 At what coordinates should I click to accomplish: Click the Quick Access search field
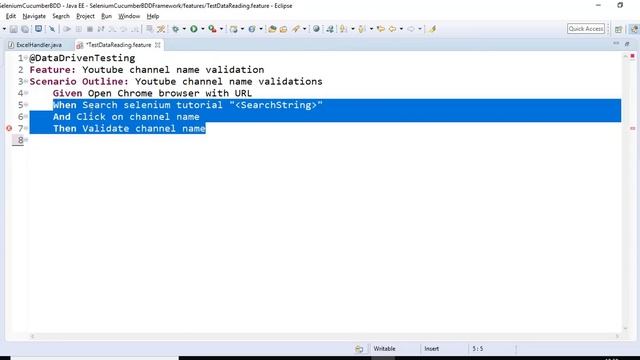tap(586, 29)
